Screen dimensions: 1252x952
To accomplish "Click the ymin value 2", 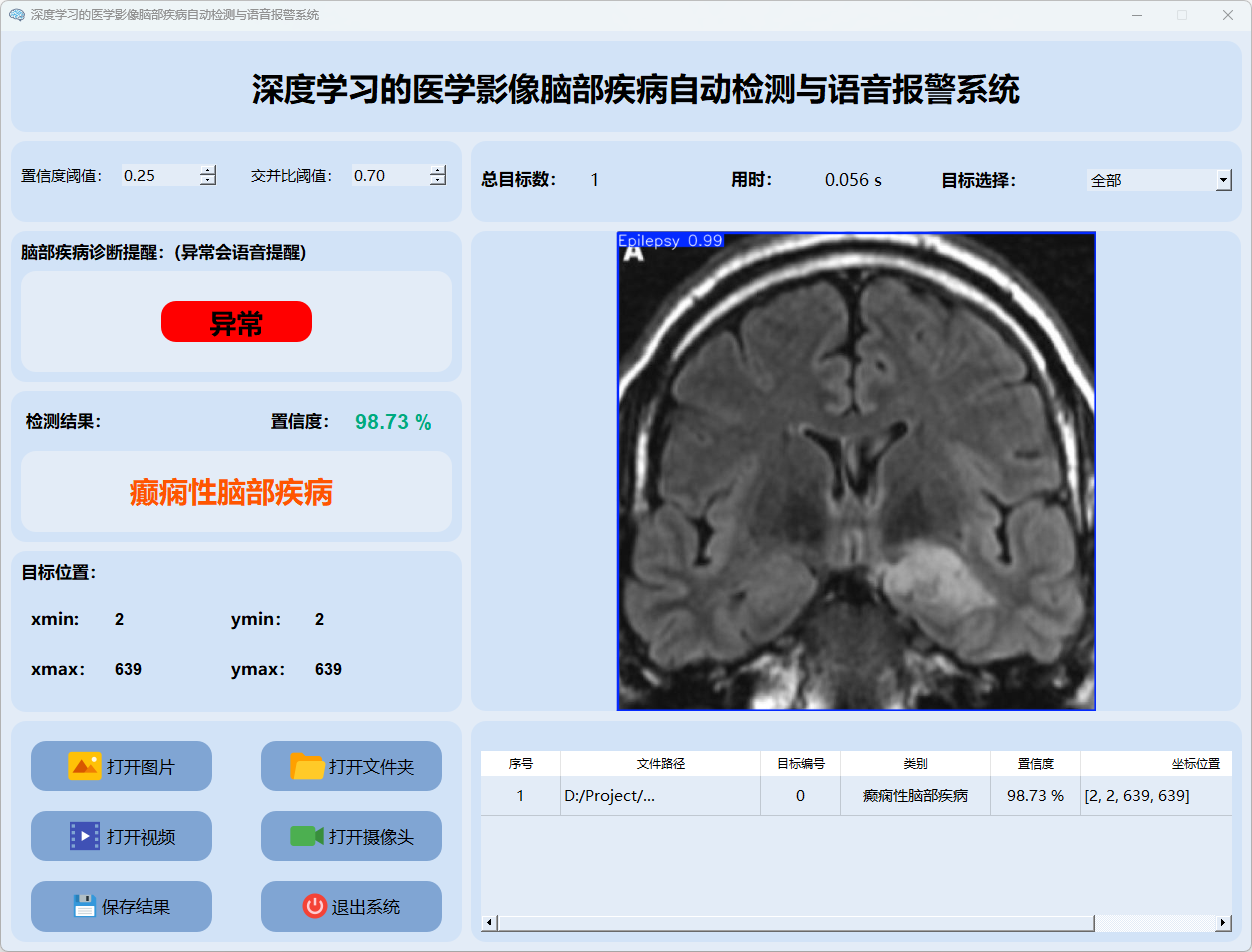I will [319, 619].
